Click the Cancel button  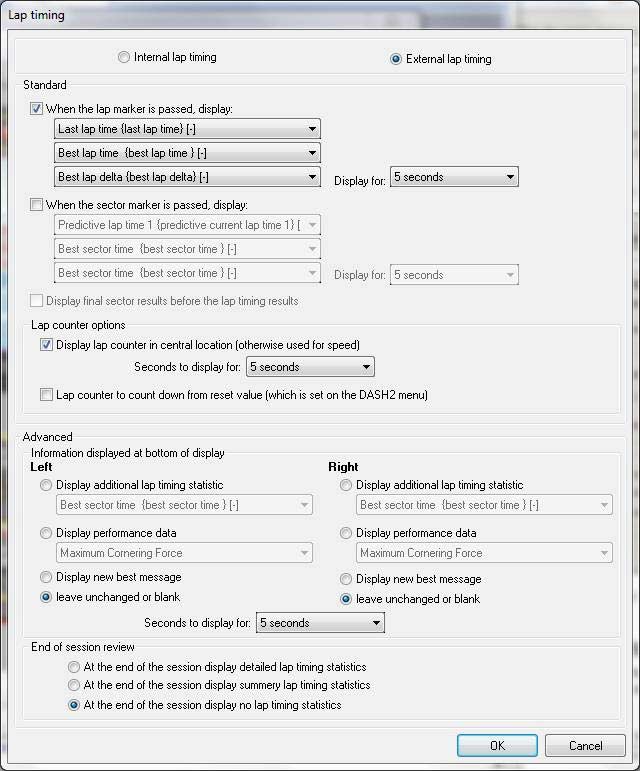click(x=585, y=746)
